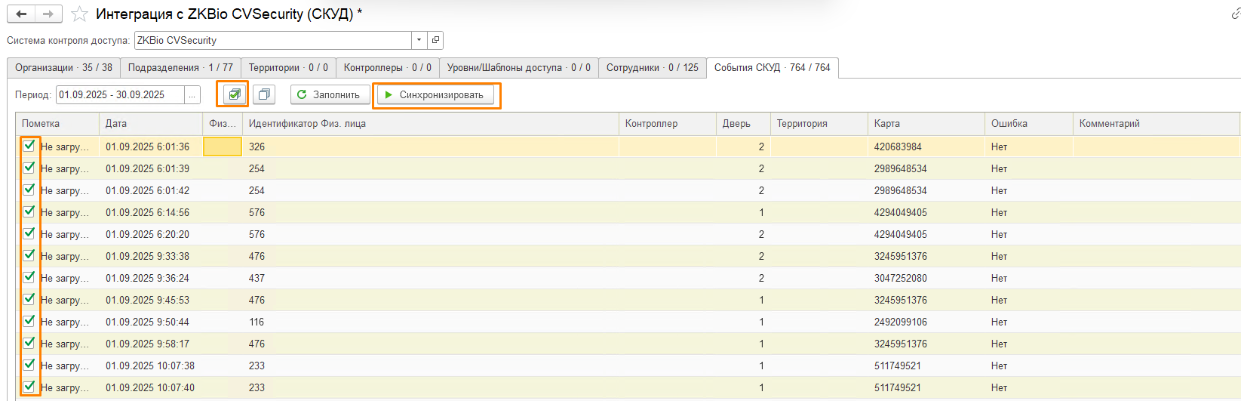Click the forward navigation arrow
The width and height of the screenshot is (1241, 401).
pyautogui.click(x=49, y=14)
